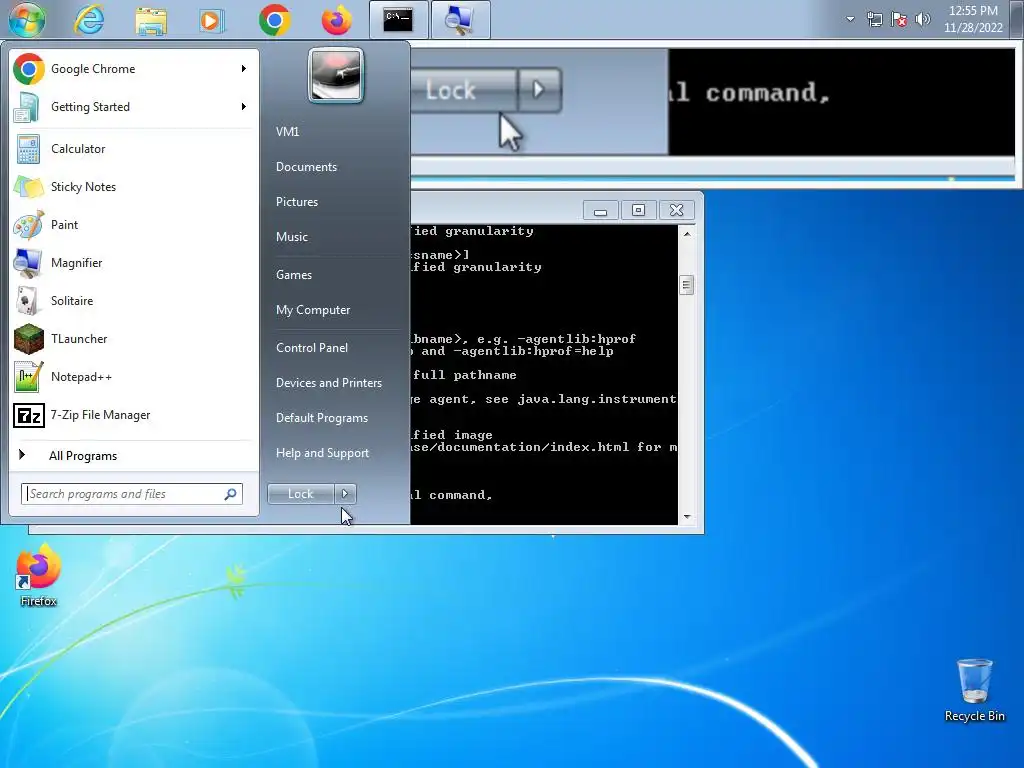Switch to Magnifier taskbar button
The width and height of the screenshot is (1024, 768).
coord(460,20)
